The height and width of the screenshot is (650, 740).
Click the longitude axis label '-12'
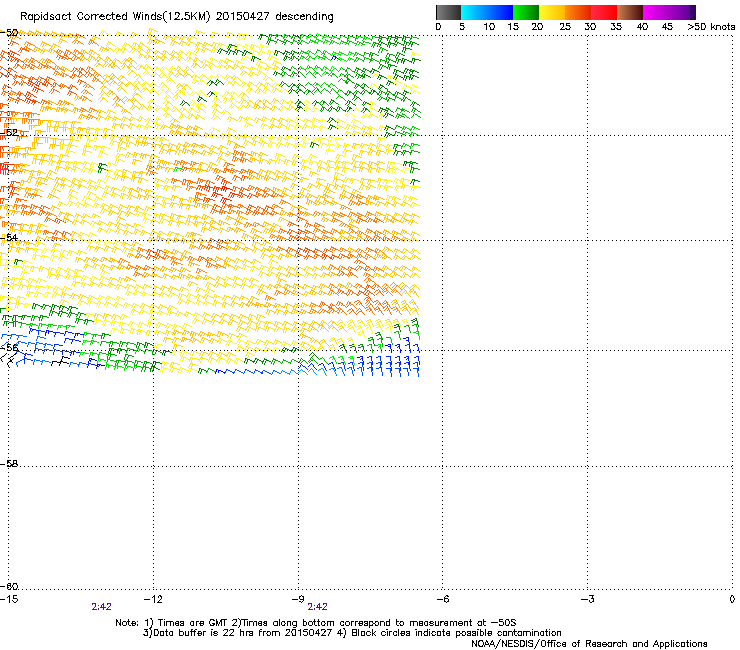153,599
